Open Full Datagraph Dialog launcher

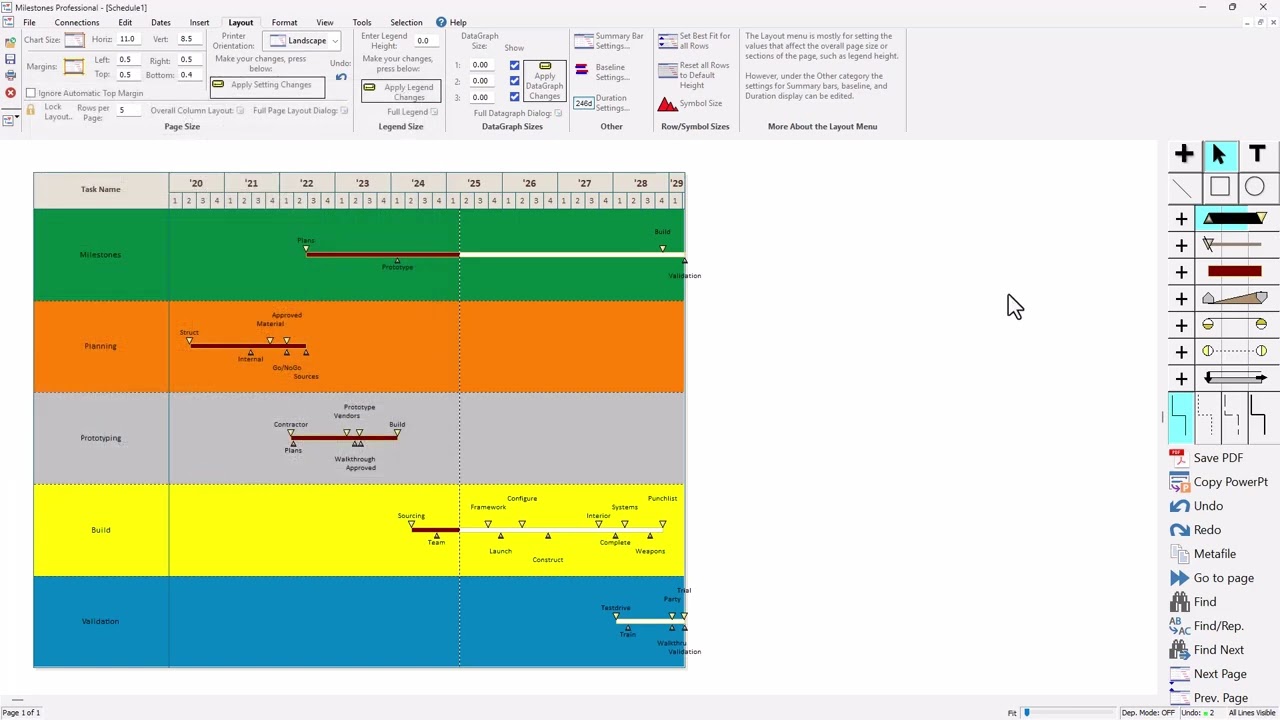point(558,113)
